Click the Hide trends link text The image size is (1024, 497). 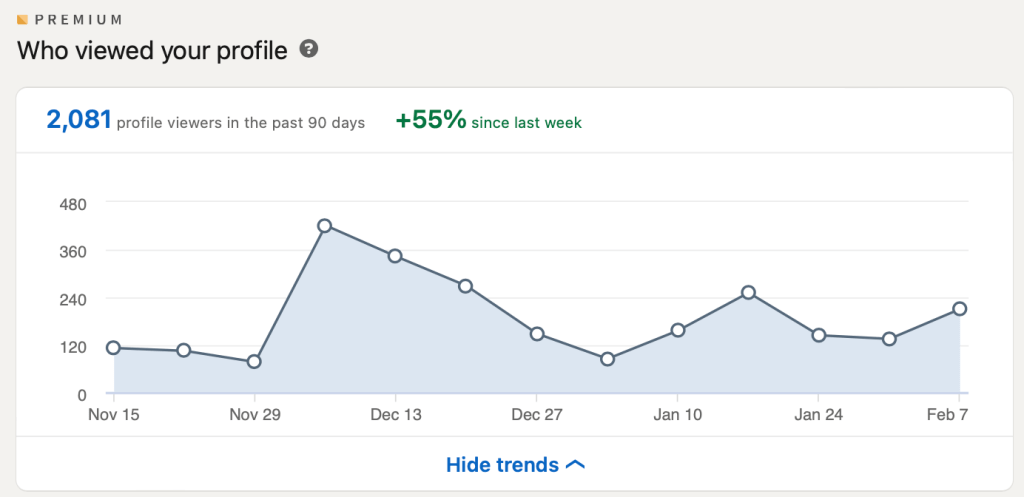tap(502, 465)
